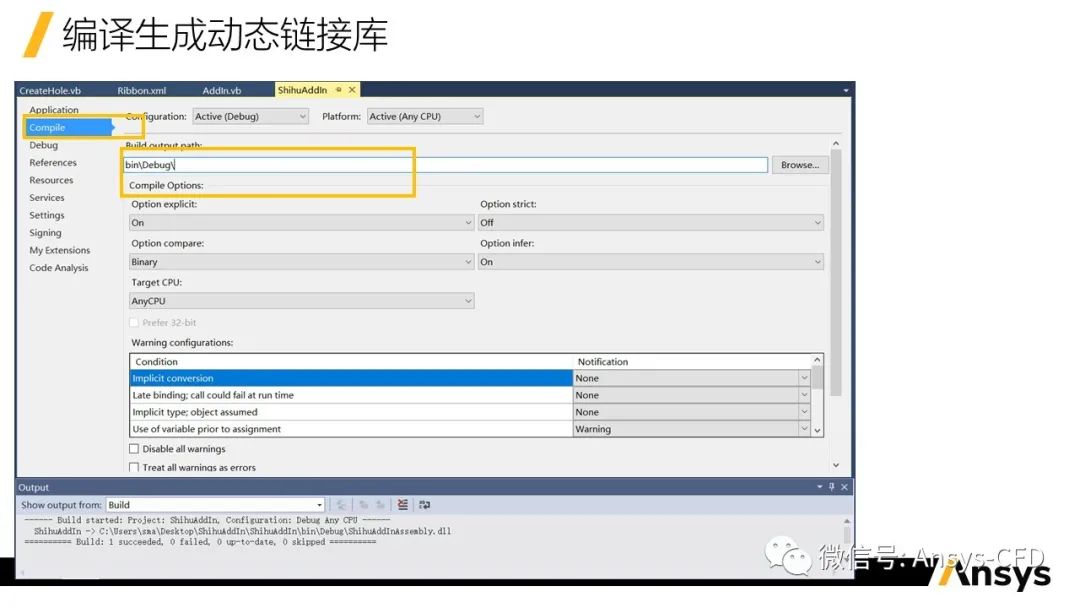The width and height of the screenshot is (1080, 608).
Task: Switch to the CreateHole.vb tab
Action: (x=50, y=90)
